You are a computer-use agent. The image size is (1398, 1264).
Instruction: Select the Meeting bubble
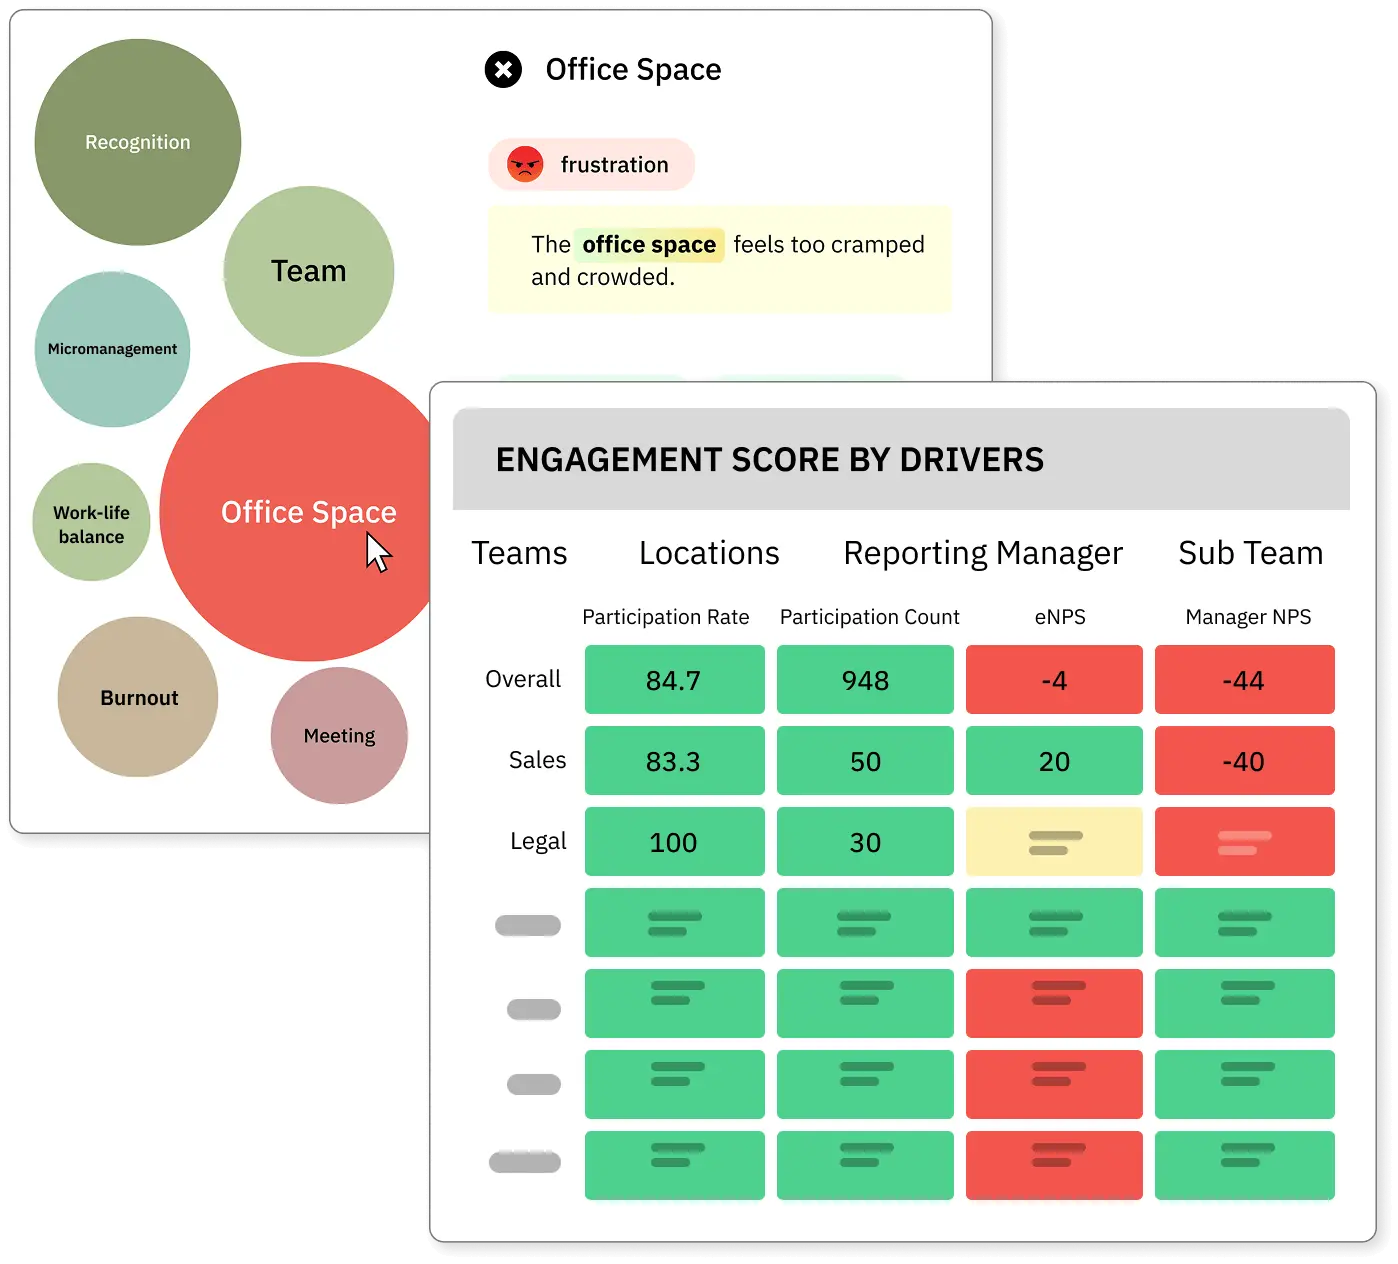pos(339,736)
